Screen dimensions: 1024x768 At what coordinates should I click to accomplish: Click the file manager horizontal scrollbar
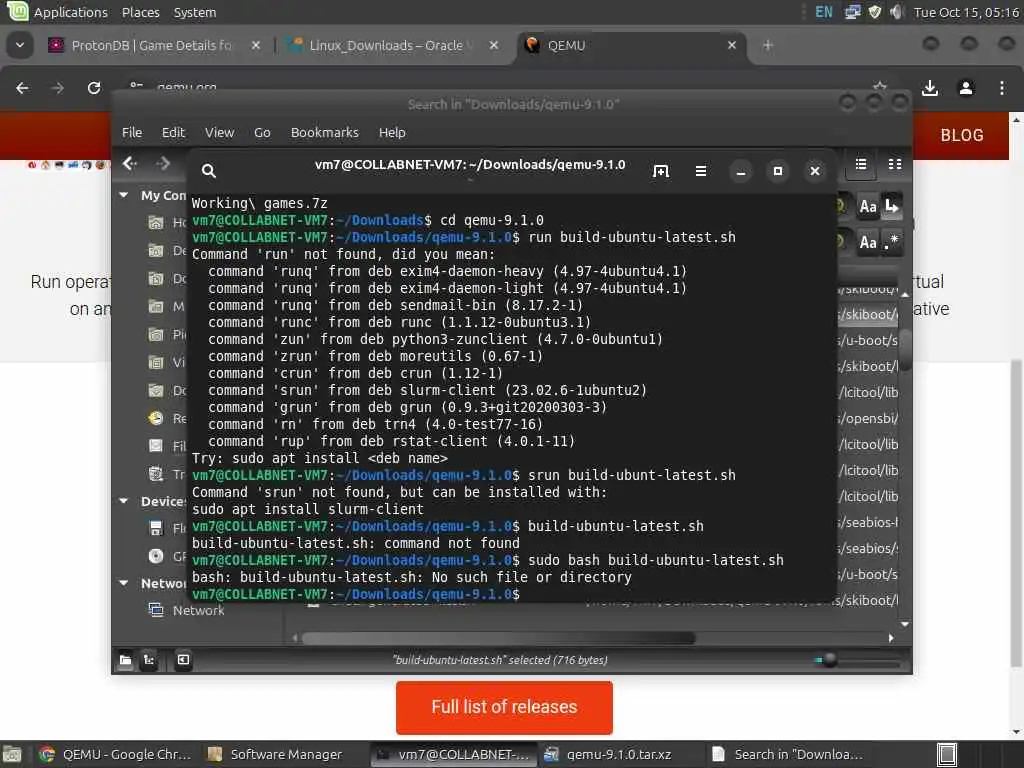[x=499, y=638]
